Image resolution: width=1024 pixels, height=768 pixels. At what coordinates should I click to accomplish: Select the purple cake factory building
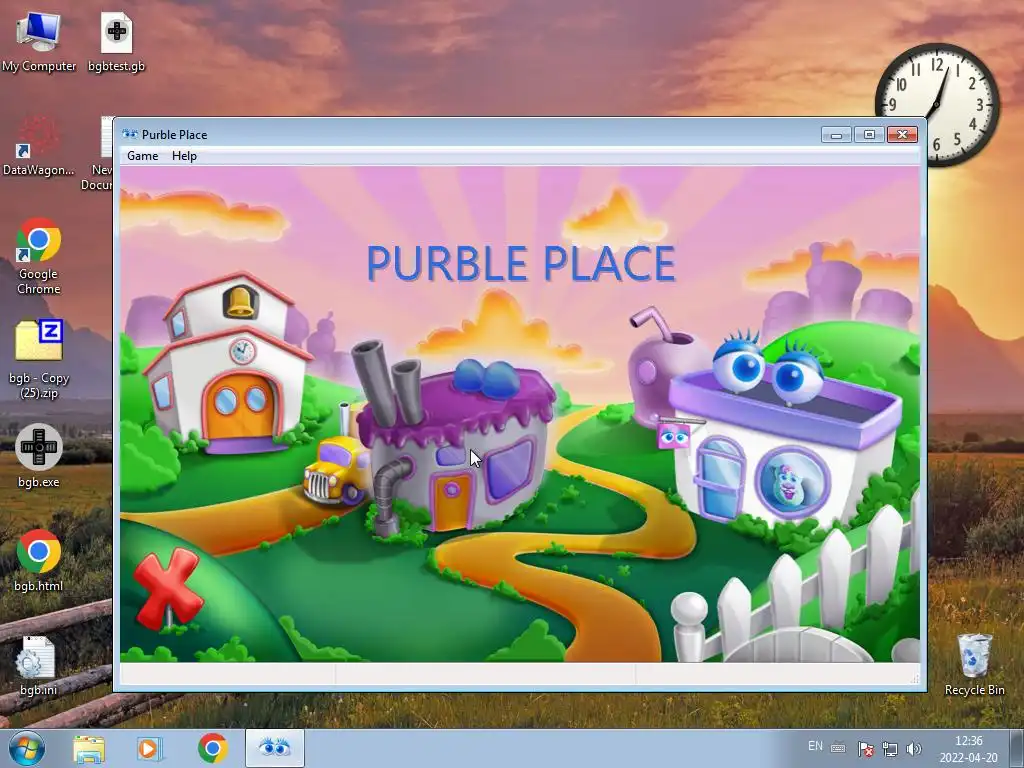click(457, 444)
